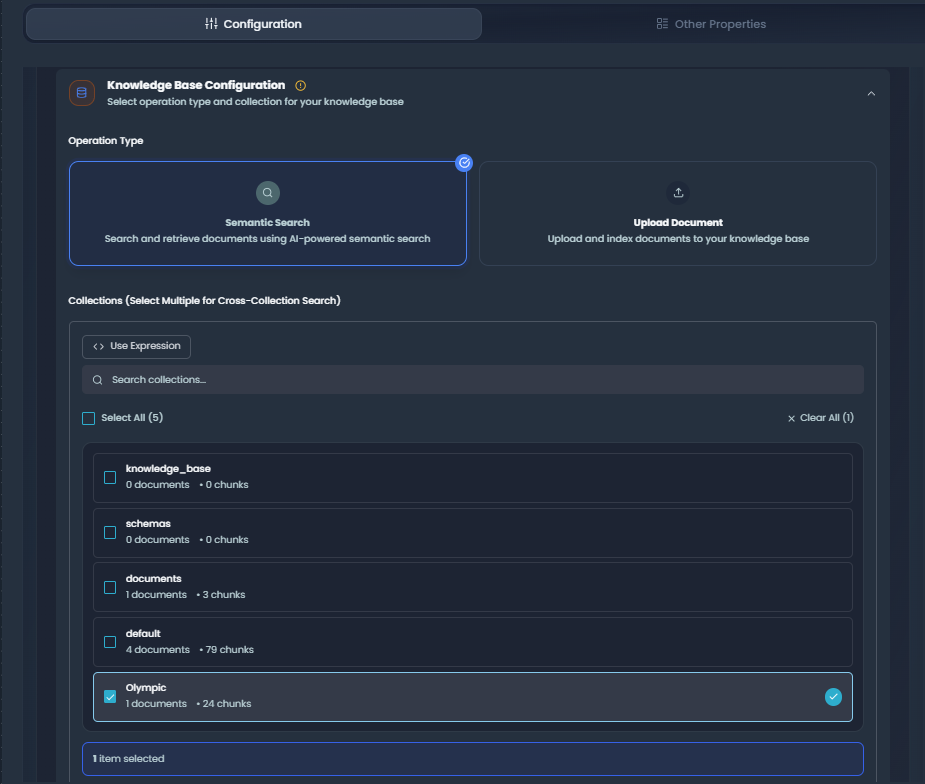
Task: Focus the Search collections input field
Action: tap(480, 380)
